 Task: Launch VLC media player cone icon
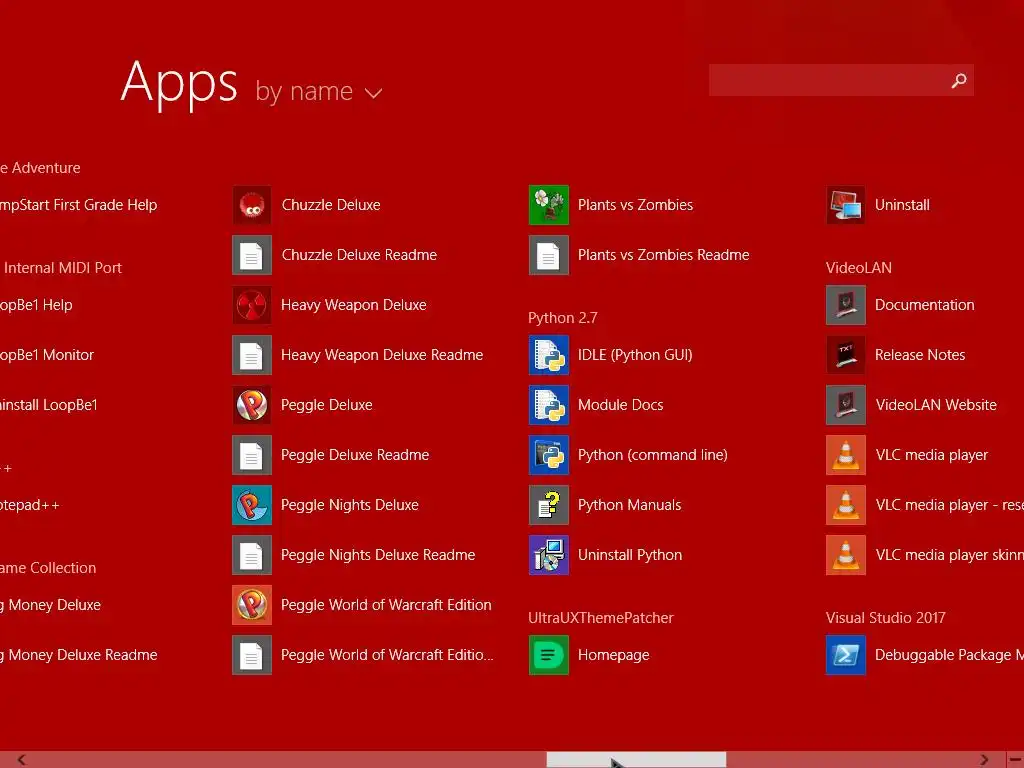click(846, 455)
